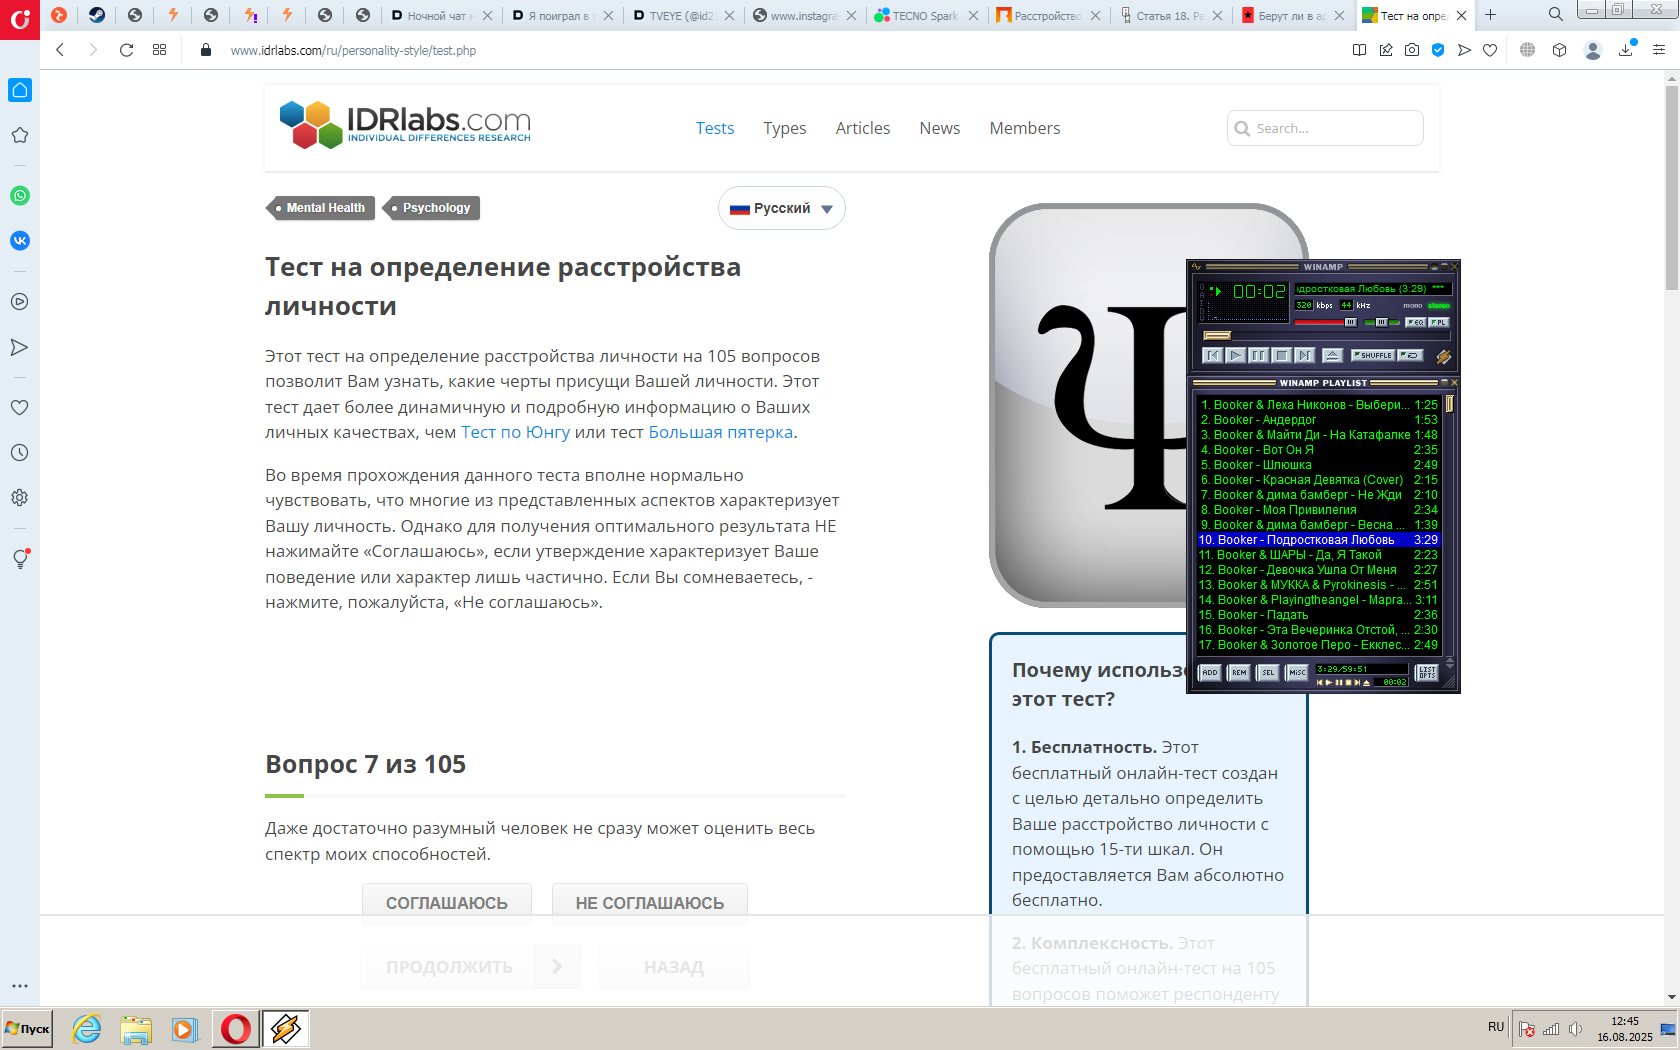Select playlist track Booker - Падать

pyautogui.click(x=1318, y=615)
